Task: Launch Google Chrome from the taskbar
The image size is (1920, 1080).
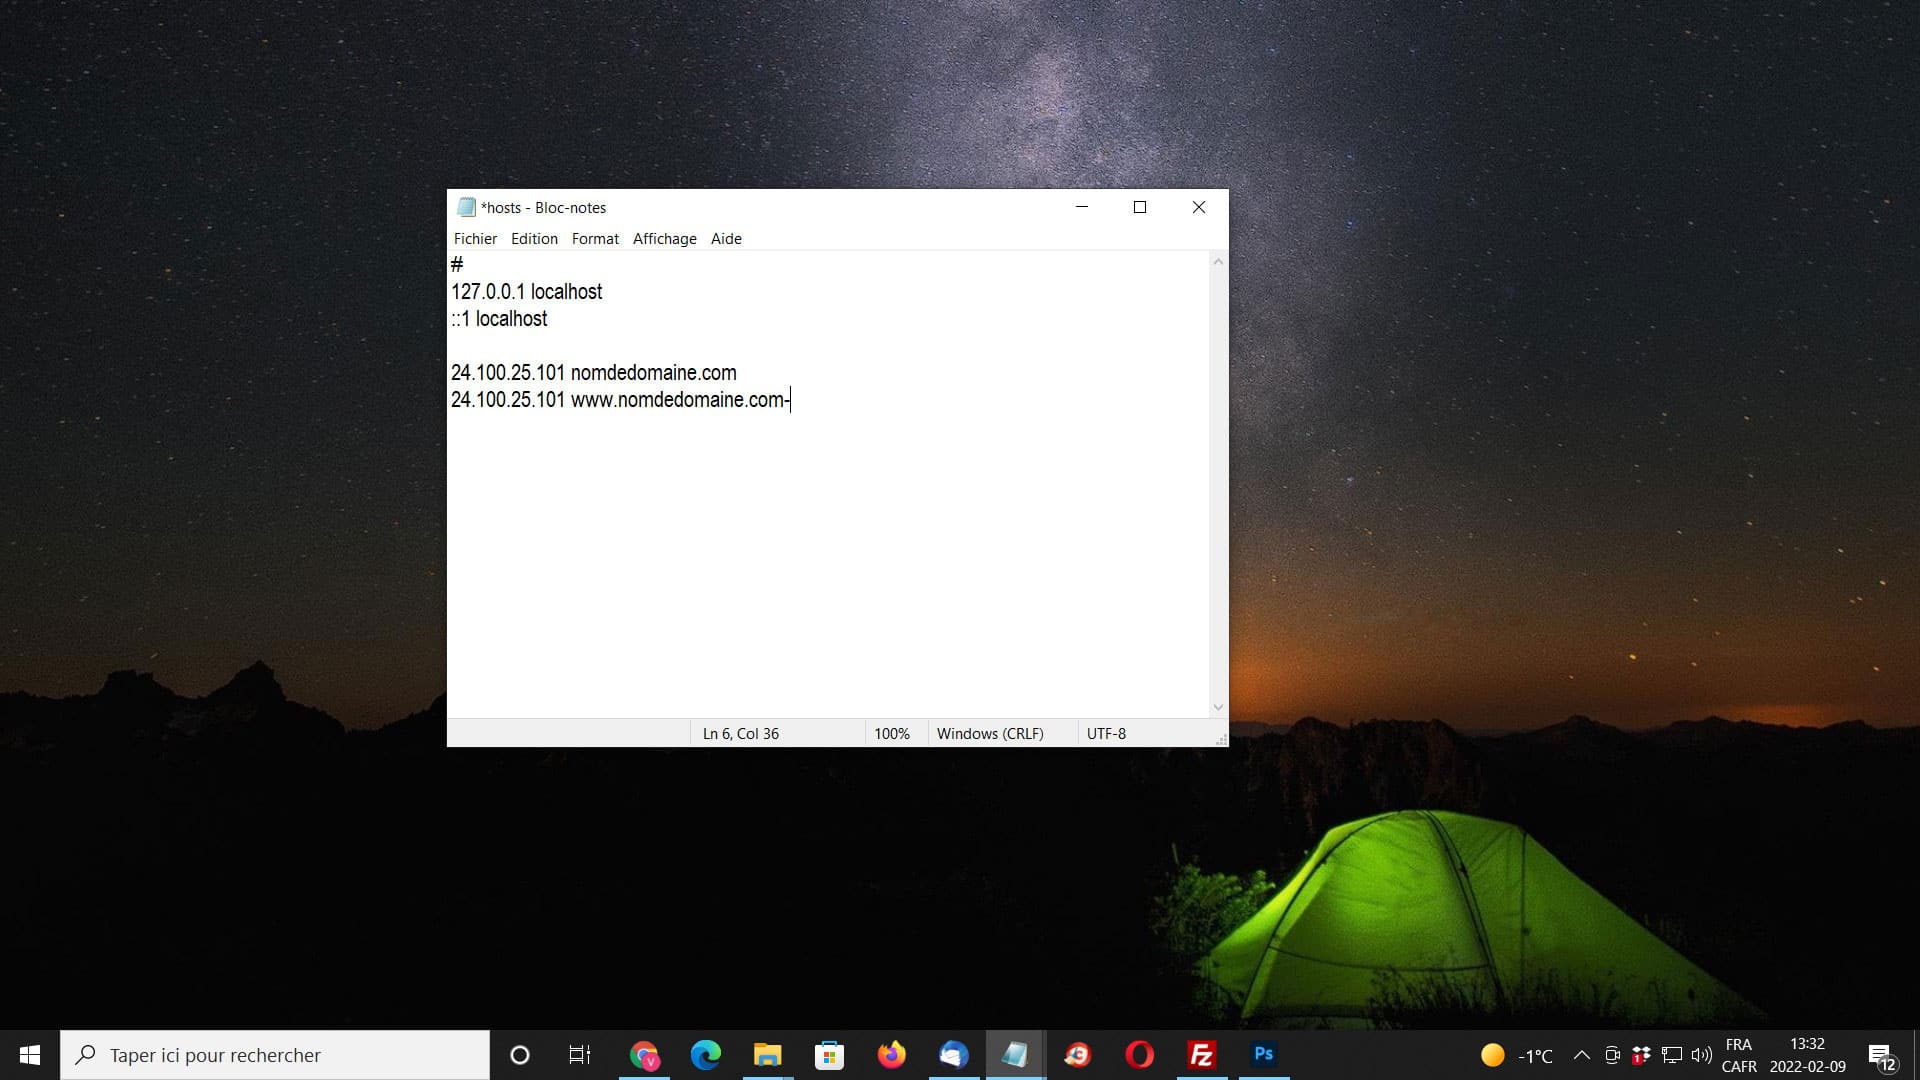Action: (644, 1055)
